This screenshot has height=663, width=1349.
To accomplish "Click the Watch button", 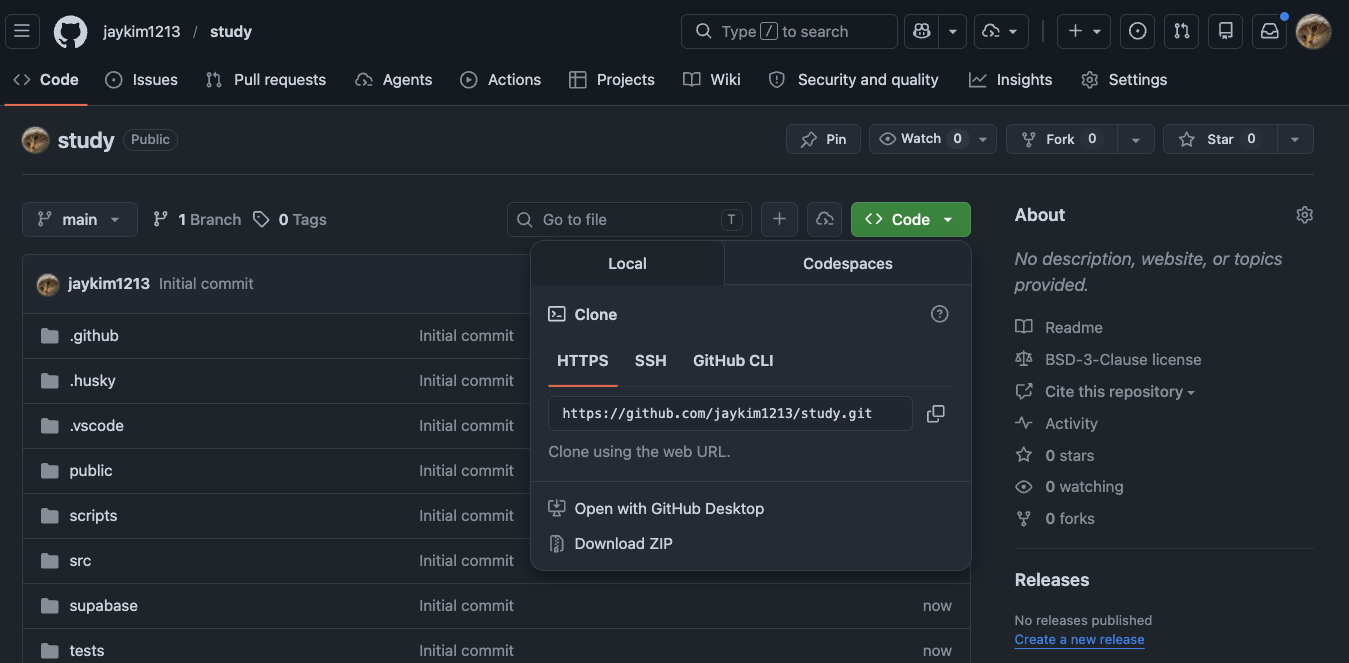I will (x=920, y=139).
